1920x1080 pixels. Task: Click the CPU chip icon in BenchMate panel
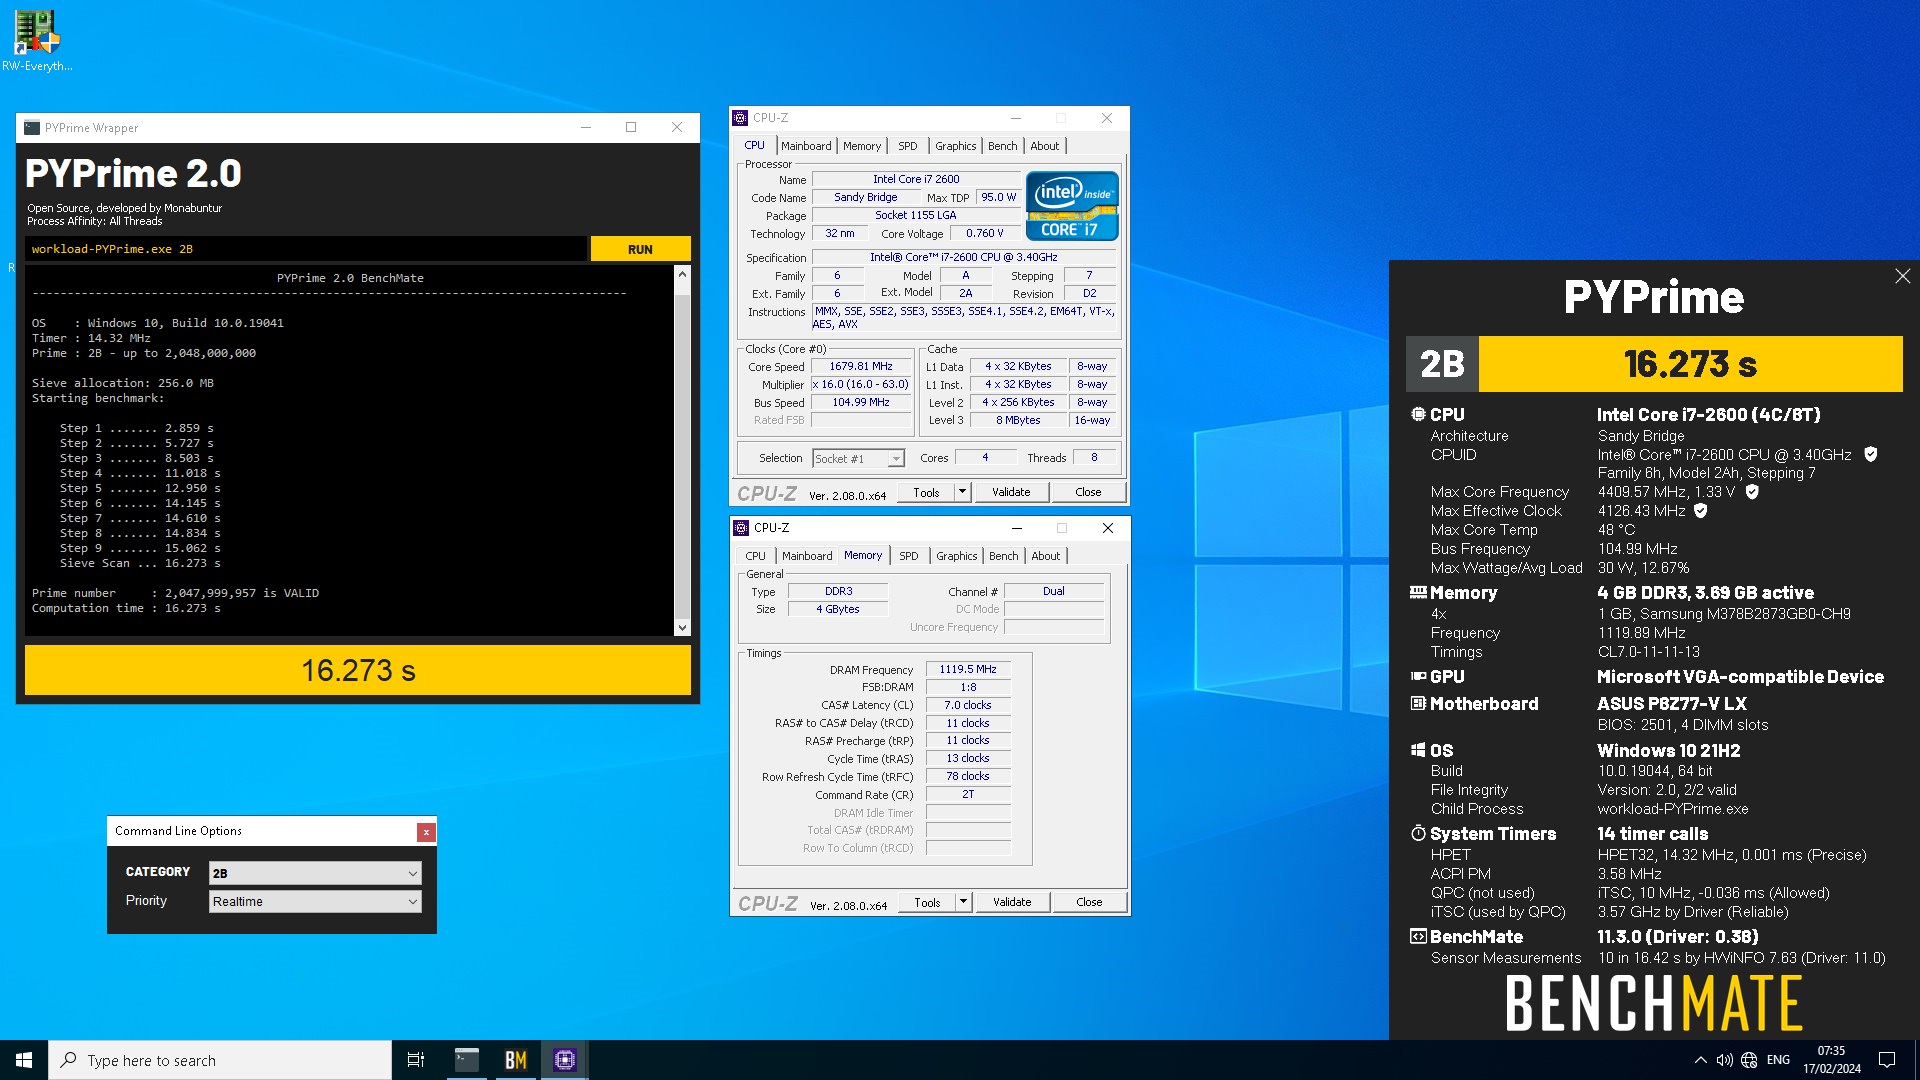pyautogui.click(x=1418, y=414)
